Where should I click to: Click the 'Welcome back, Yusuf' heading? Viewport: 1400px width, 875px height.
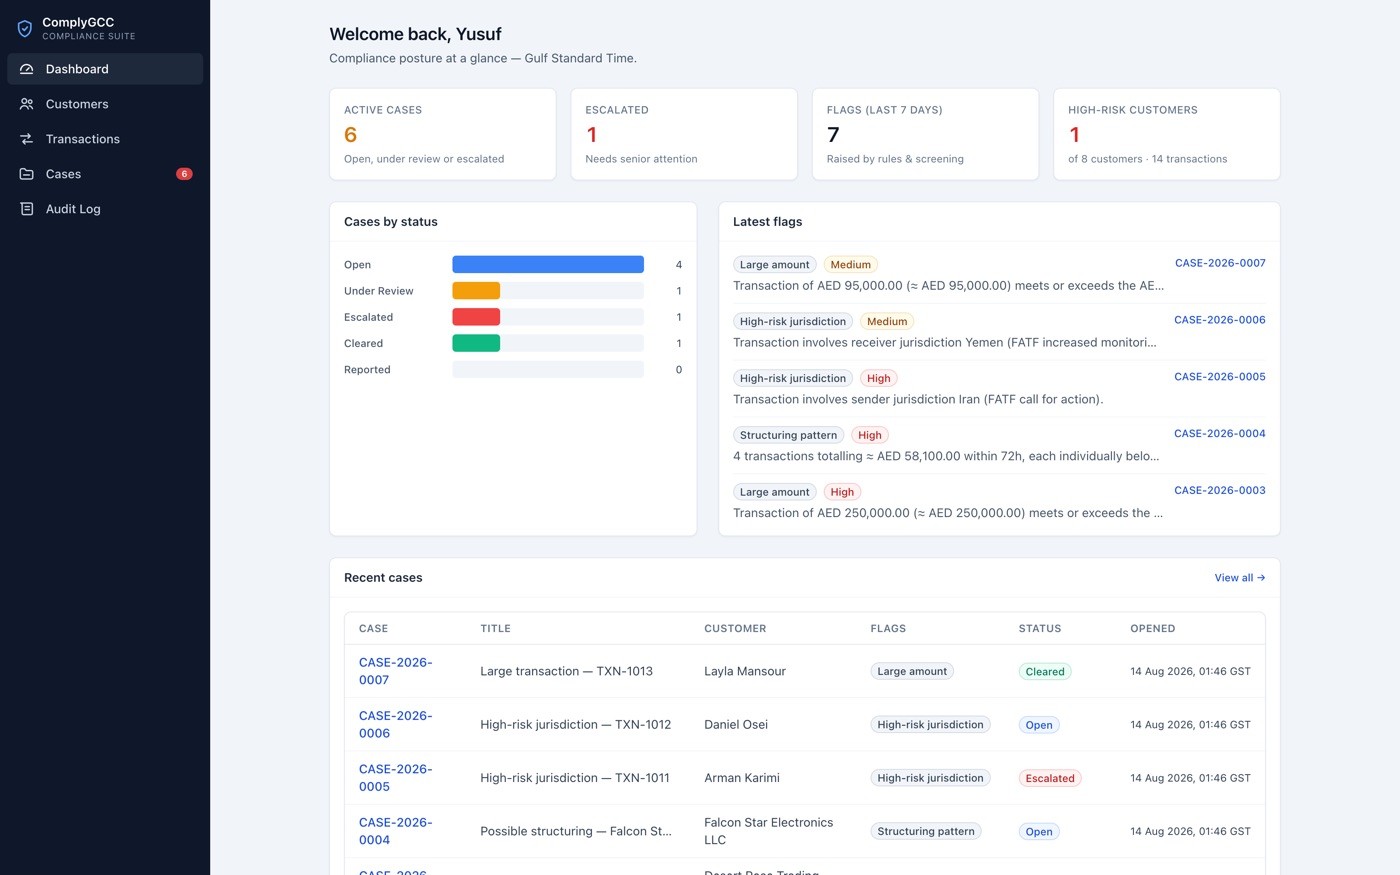[x=415, y=34]
